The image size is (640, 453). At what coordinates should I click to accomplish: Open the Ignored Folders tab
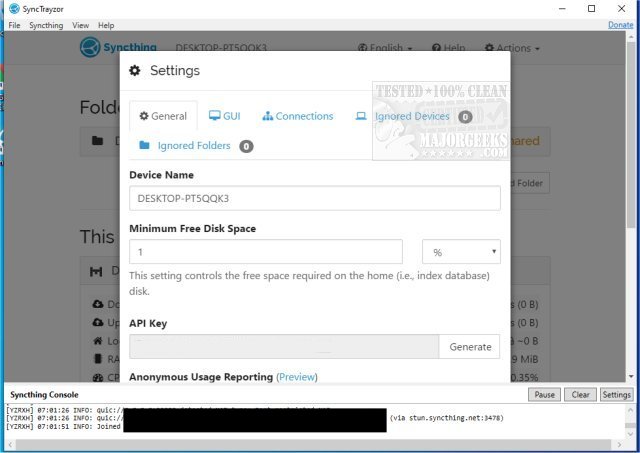point(194,146)
